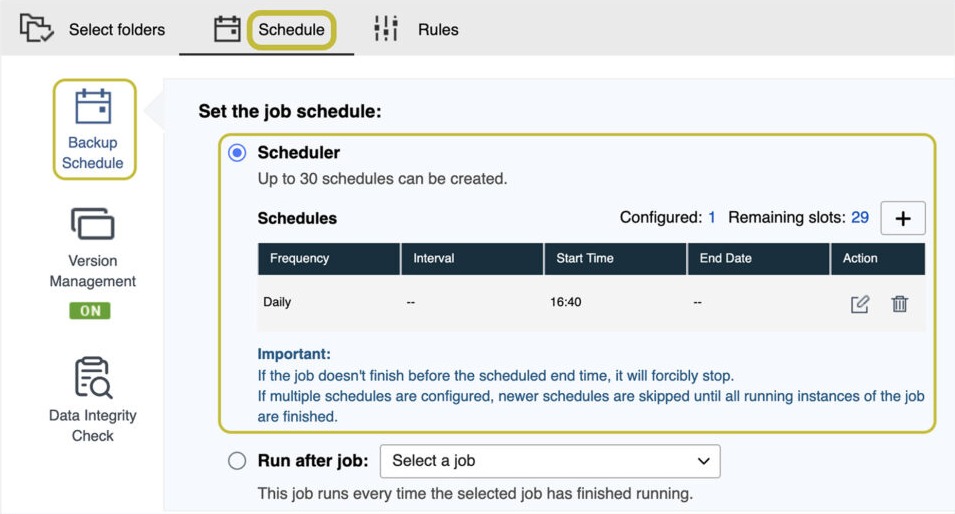Image resolution: width=955 pixels, height=514 pixels.
Task: Edit the Daily schedule entry
Action: pos(859,303)
